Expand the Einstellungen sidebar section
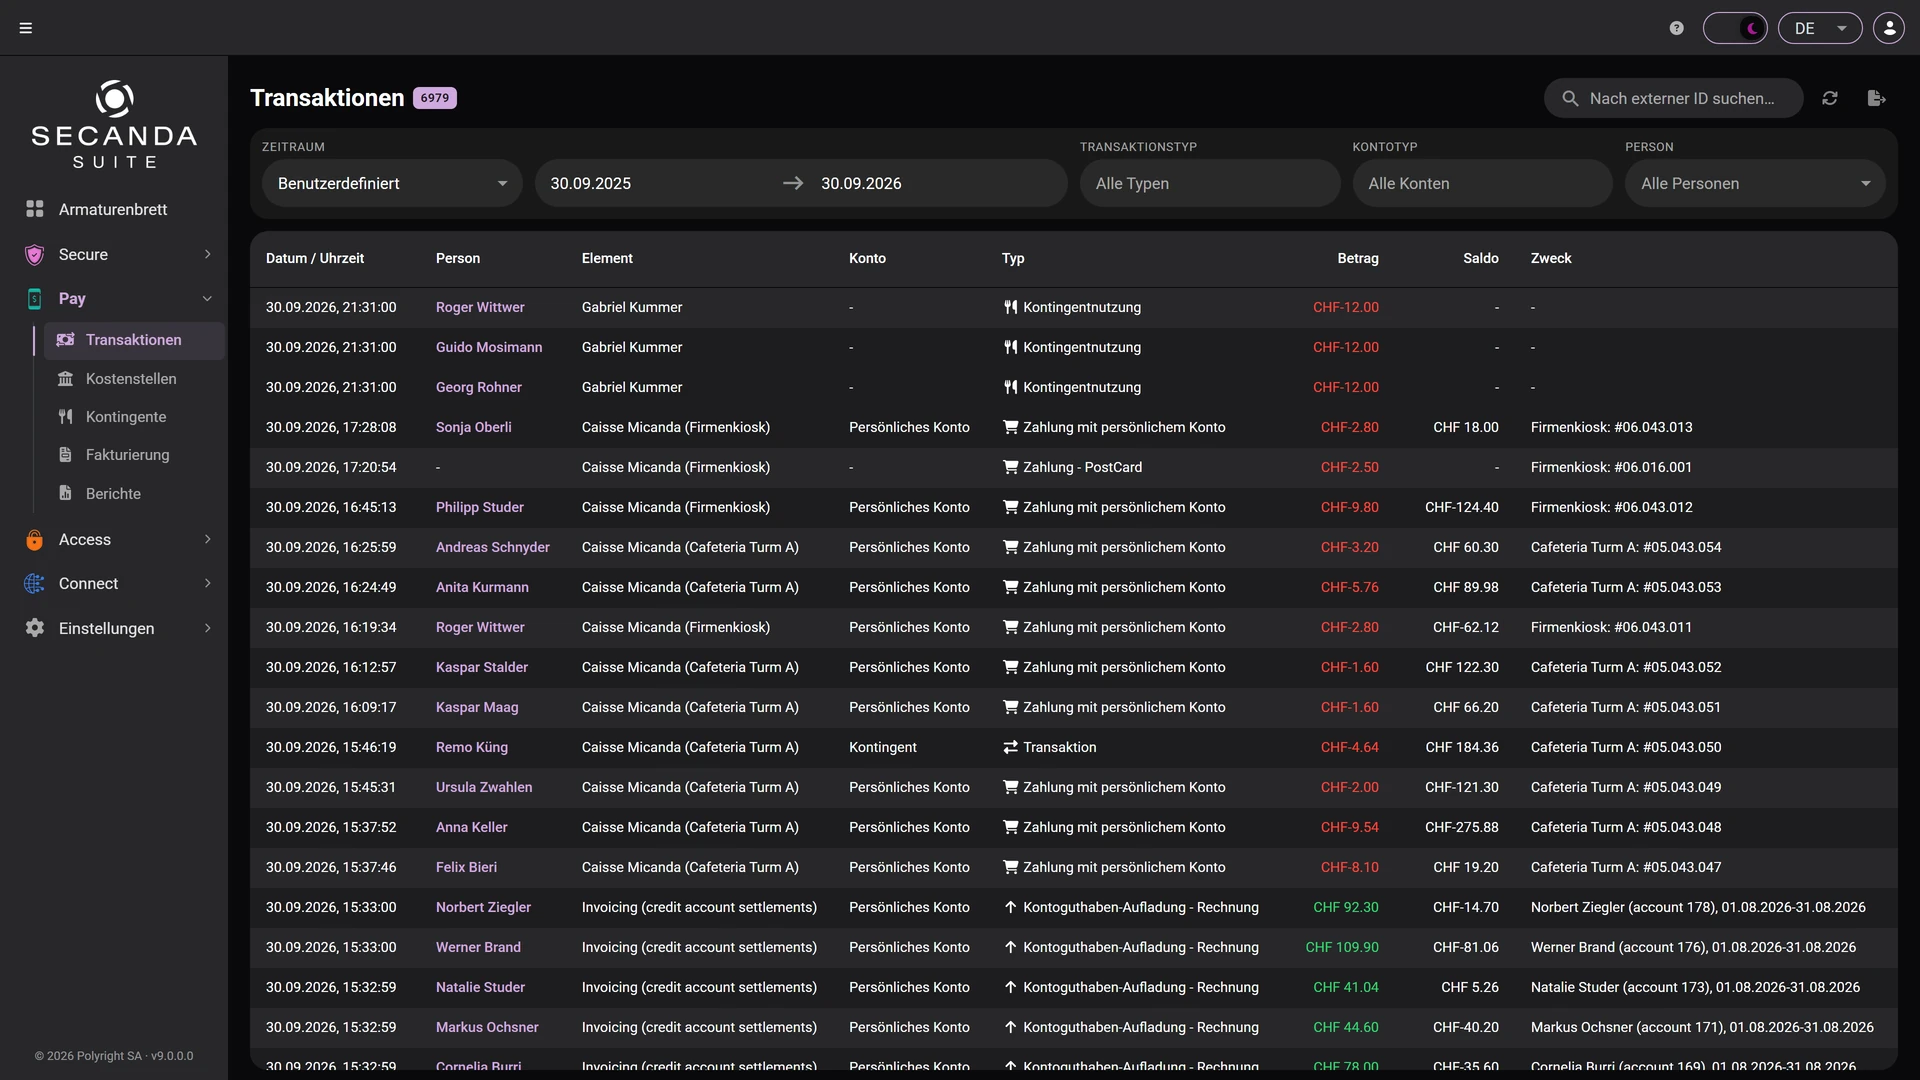 point(113,628)
